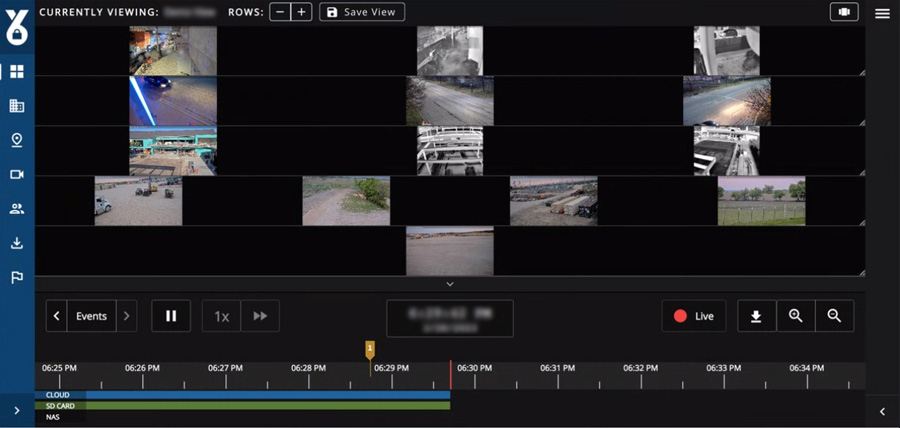Screen dimensions: 900x428
Task: Click the 1x playback speed button
Action: 222,316
